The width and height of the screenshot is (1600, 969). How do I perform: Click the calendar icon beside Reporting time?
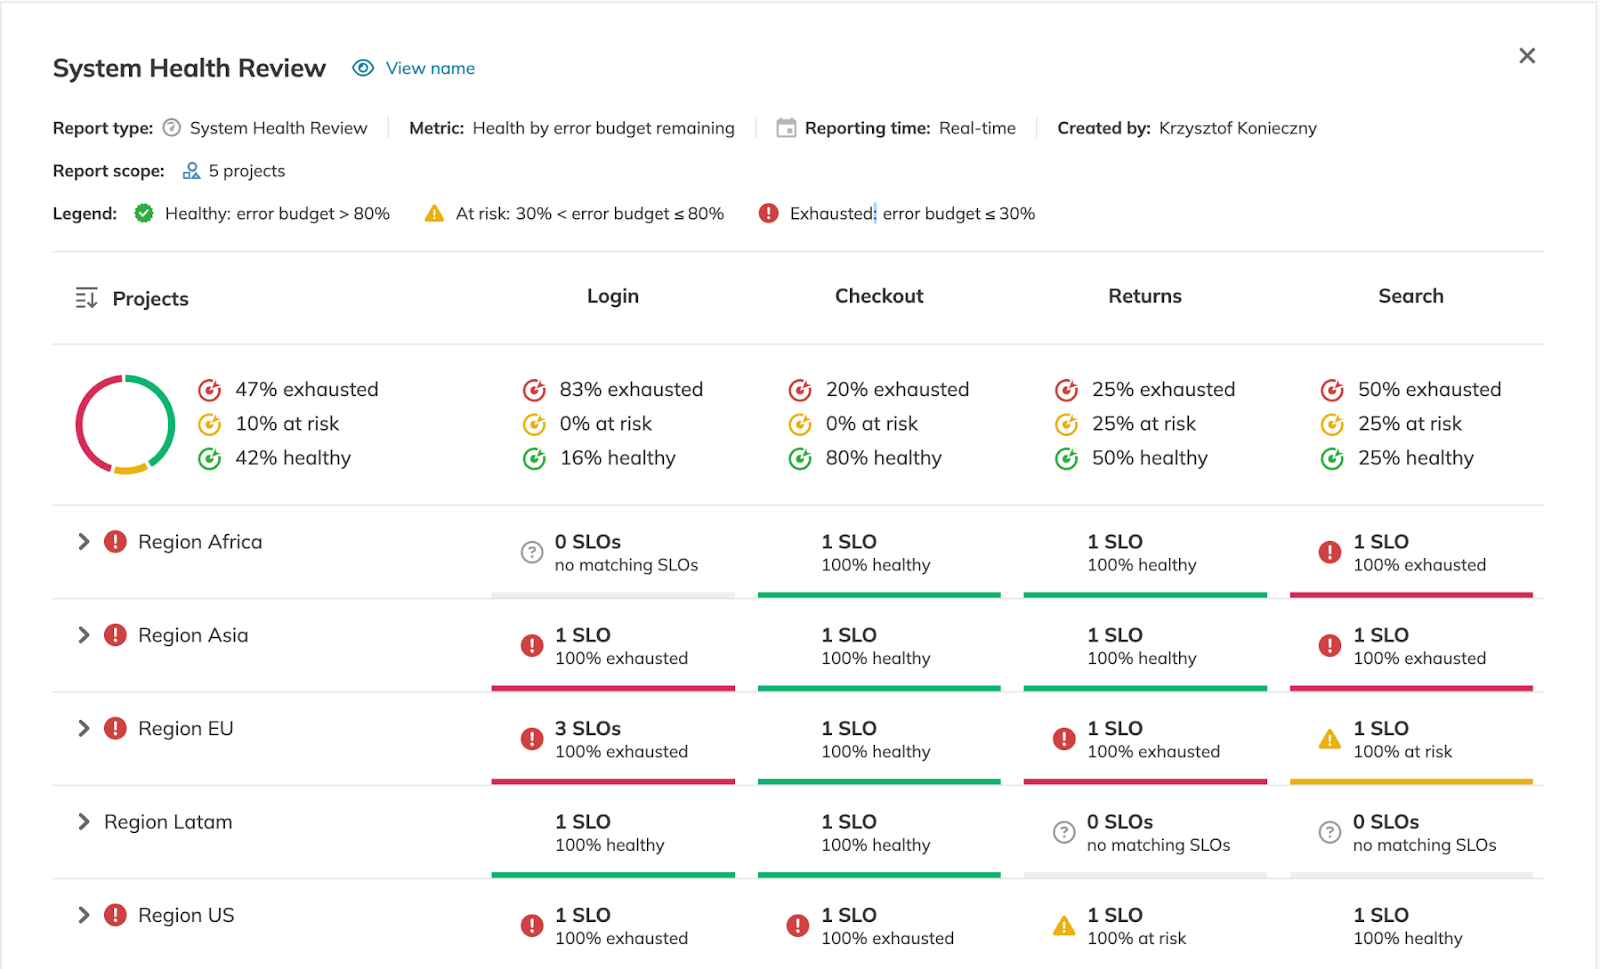786,127
